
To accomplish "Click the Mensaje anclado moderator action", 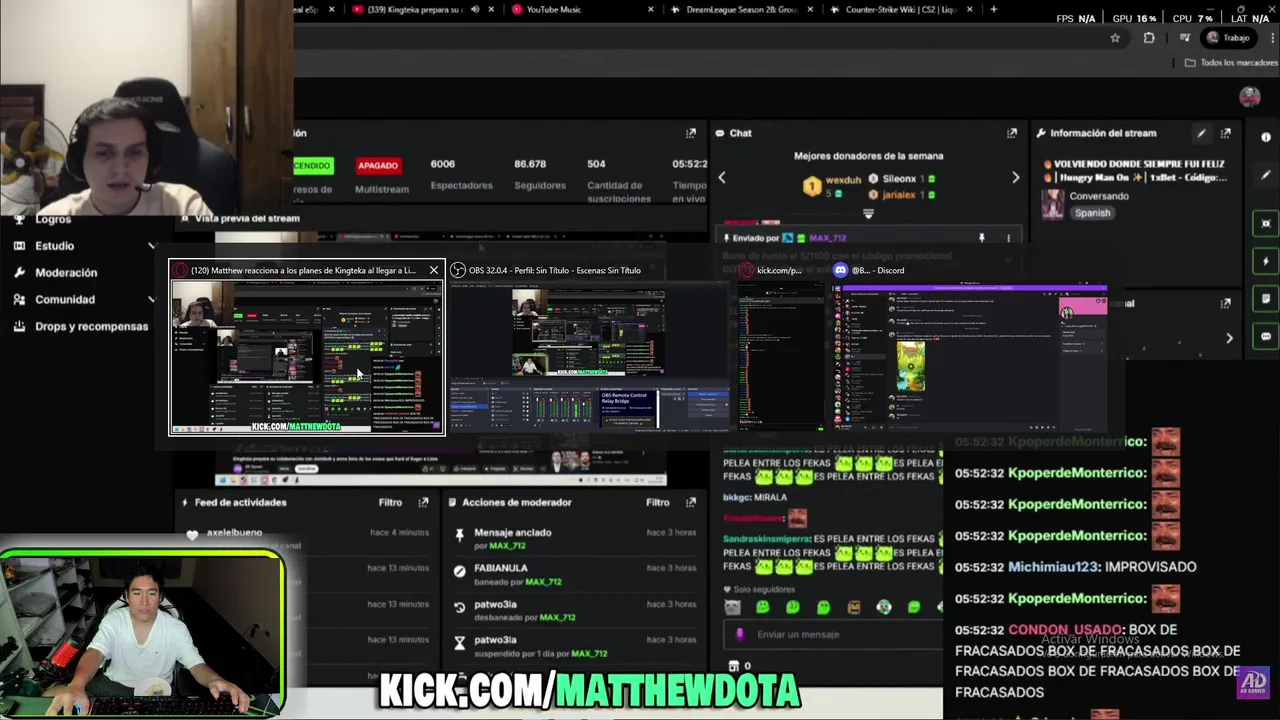I will [x=574, y=539].
